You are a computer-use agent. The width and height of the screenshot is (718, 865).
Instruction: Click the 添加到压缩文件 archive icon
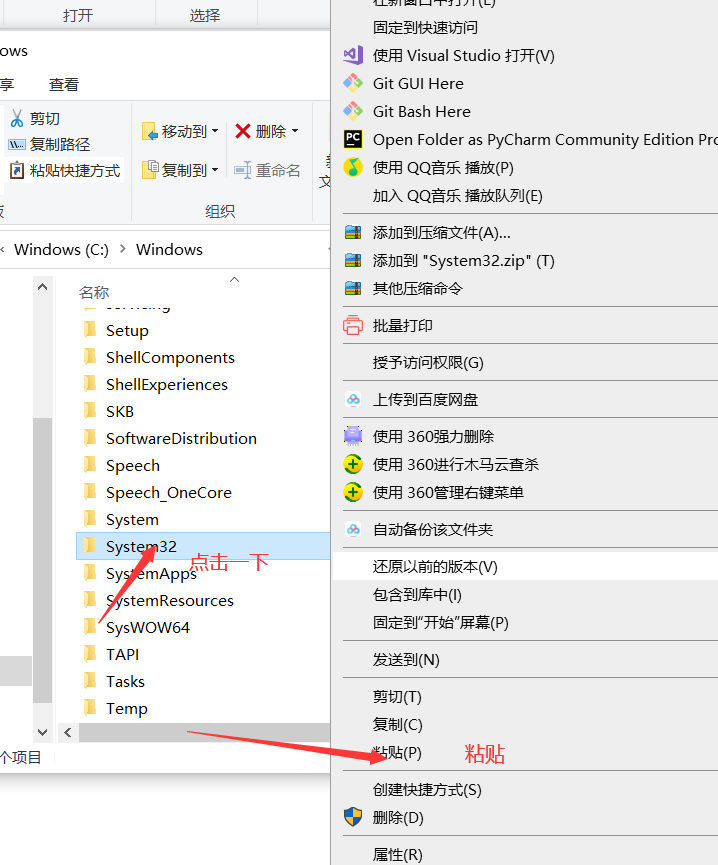(353, 232)
